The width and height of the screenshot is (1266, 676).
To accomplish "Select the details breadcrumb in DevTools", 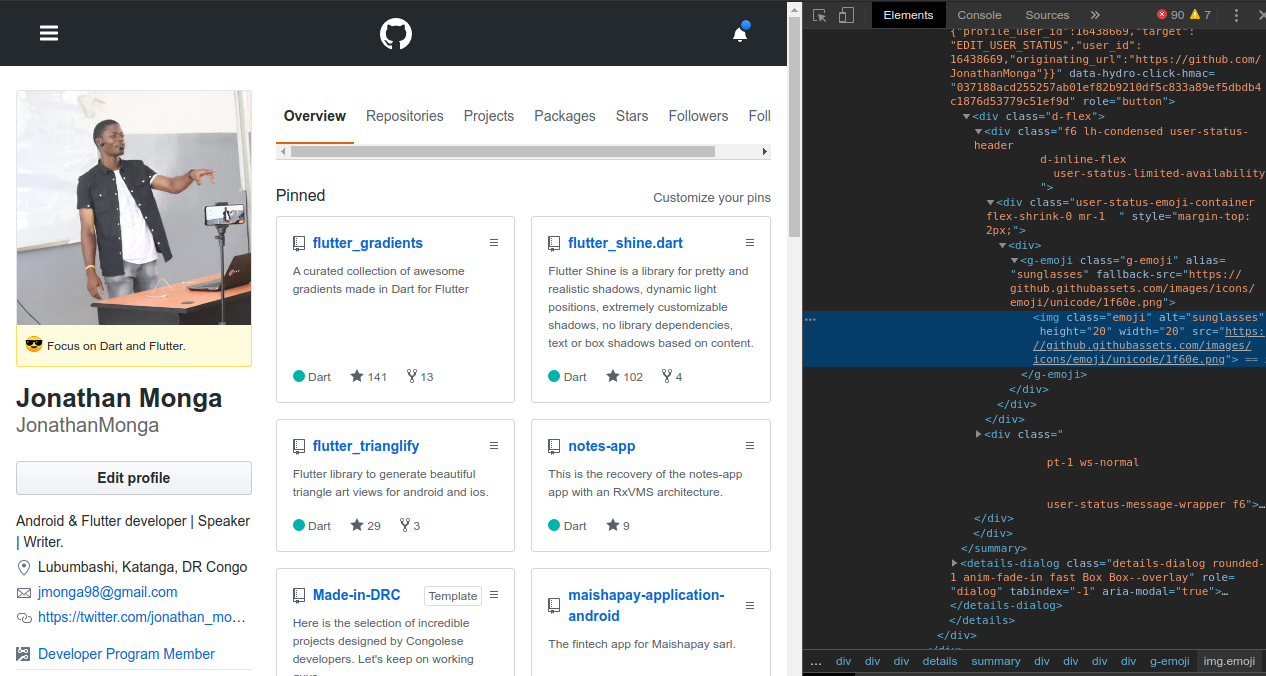I will click(940, 661).
